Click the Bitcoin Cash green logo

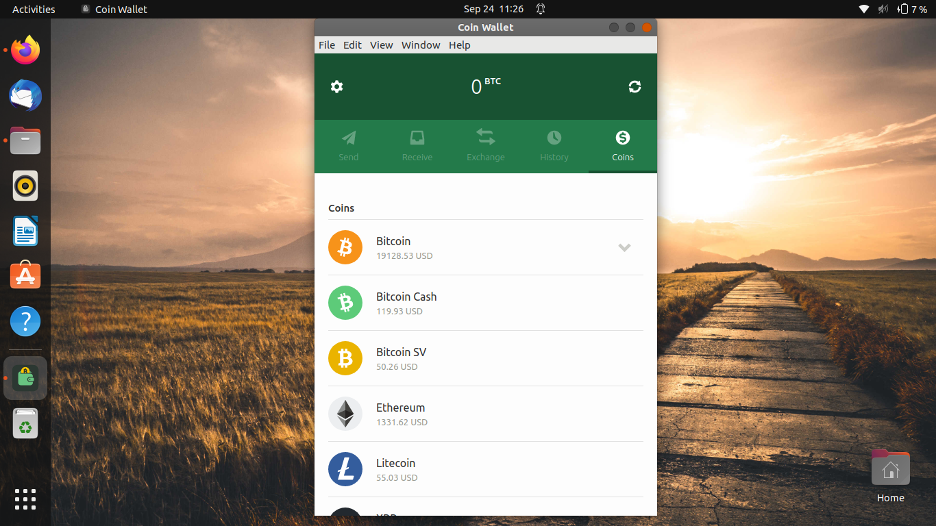coord(345,303)
